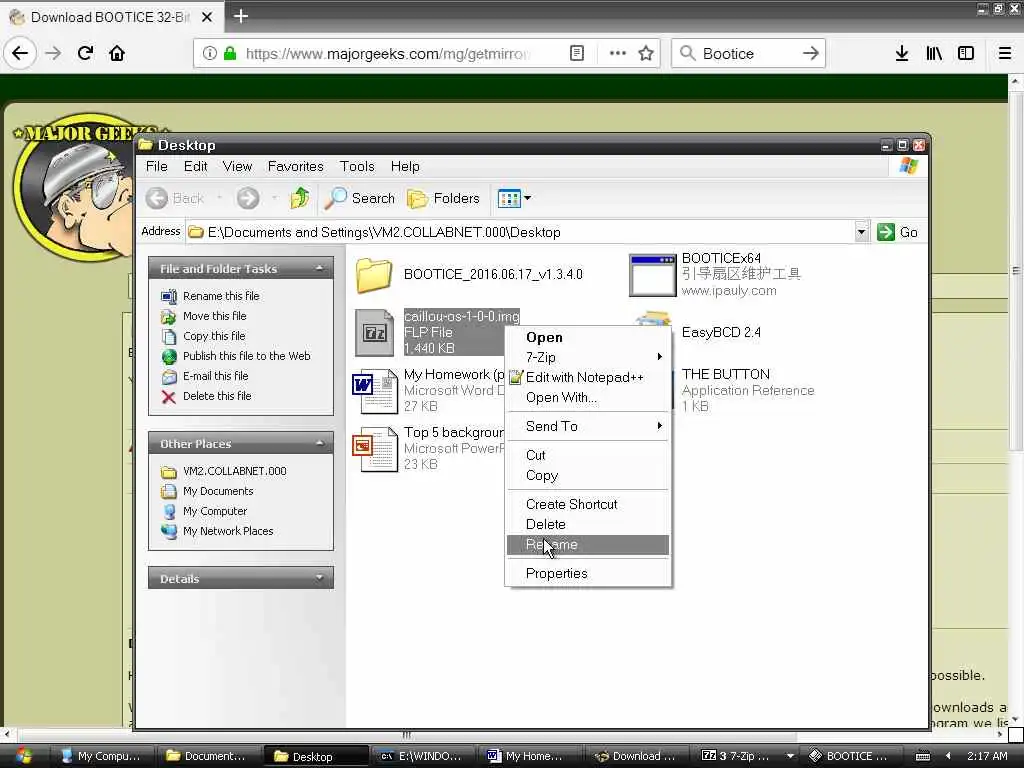
Task: Choose Rename in context menu
Action: [588, 545]
